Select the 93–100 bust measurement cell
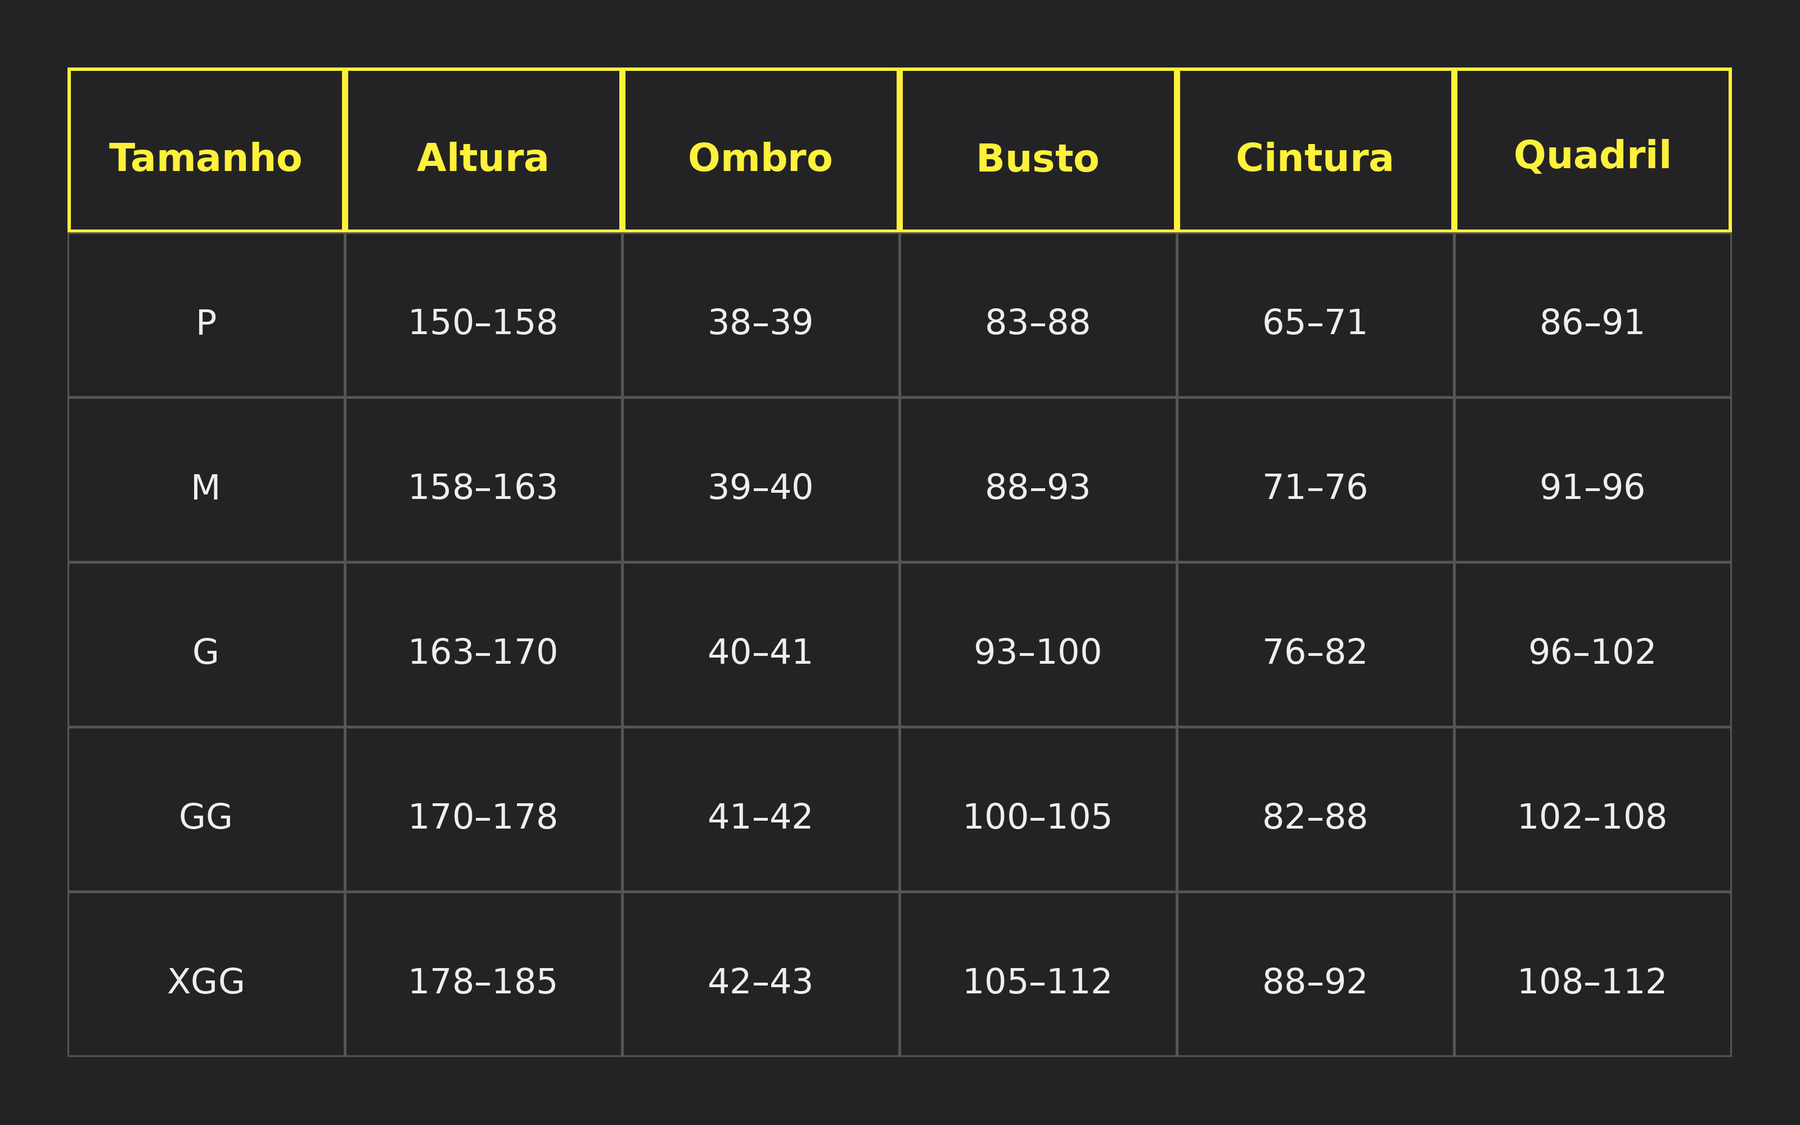Viewport: 1800px width, 1125px height. [x=1038, y=652]
